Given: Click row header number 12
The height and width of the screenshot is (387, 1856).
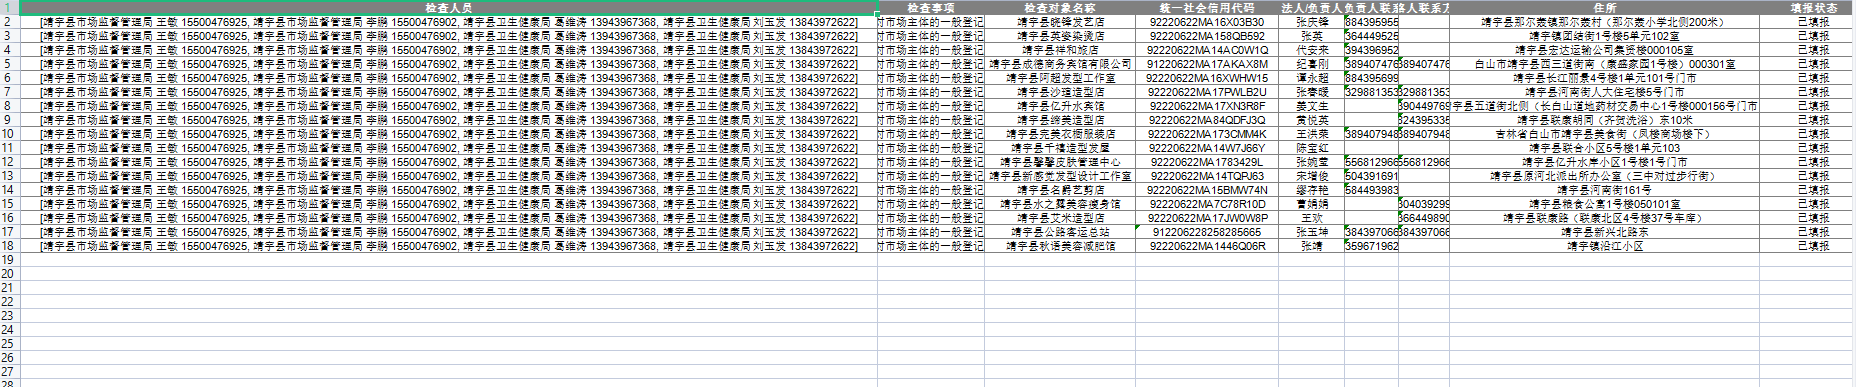Looking at the screenshot, I should coord(8,161).
